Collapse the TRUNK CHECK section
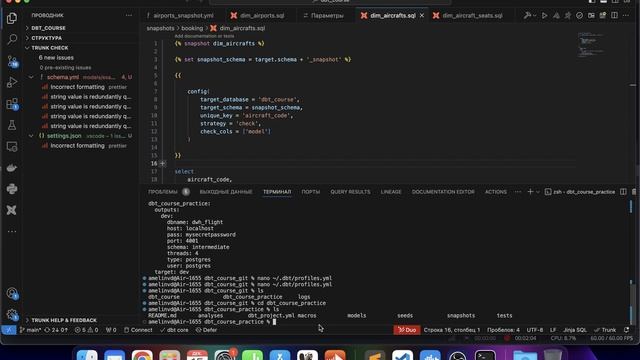 coord(49,48)
